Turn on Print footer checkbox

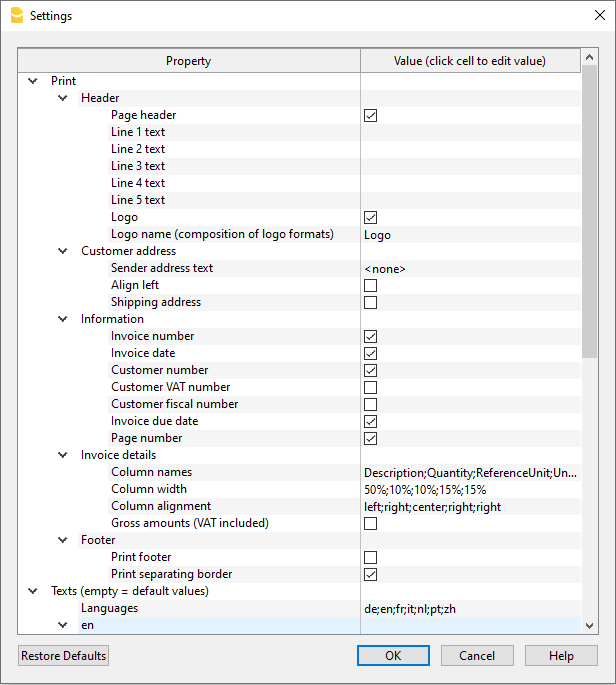point(371,557)
